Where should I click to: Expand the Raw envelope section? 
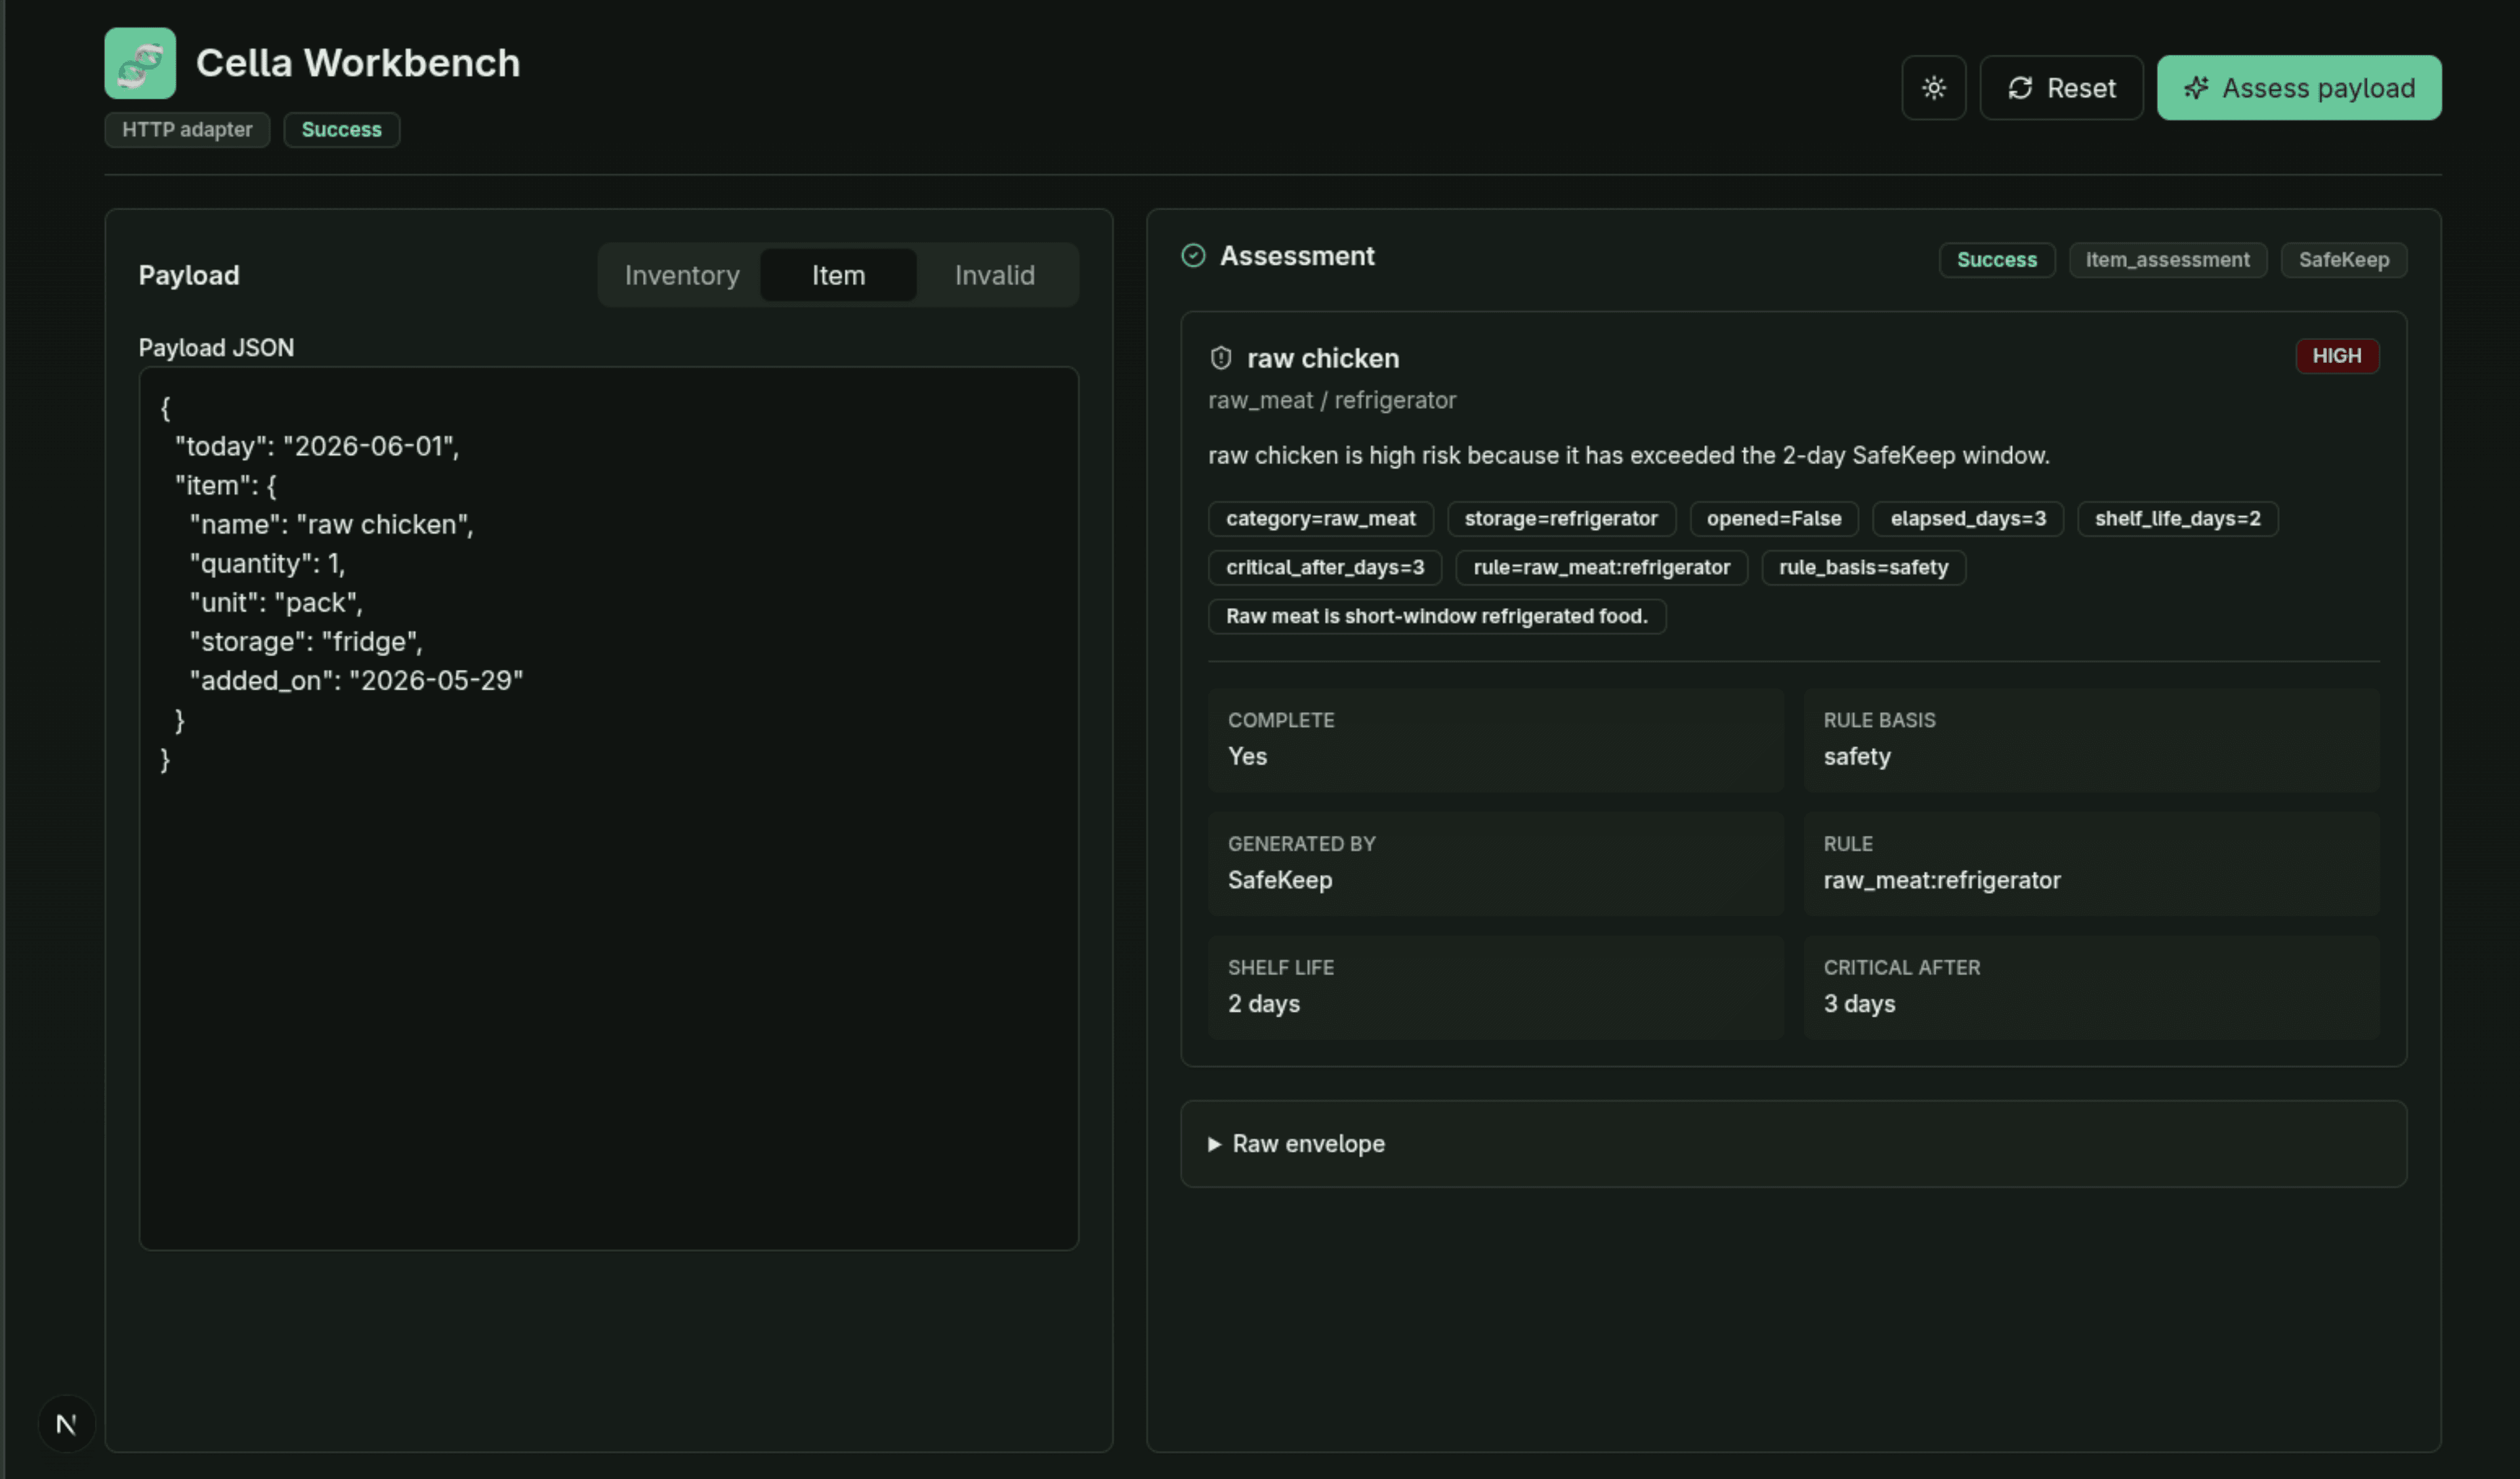click(1793, 1143)
